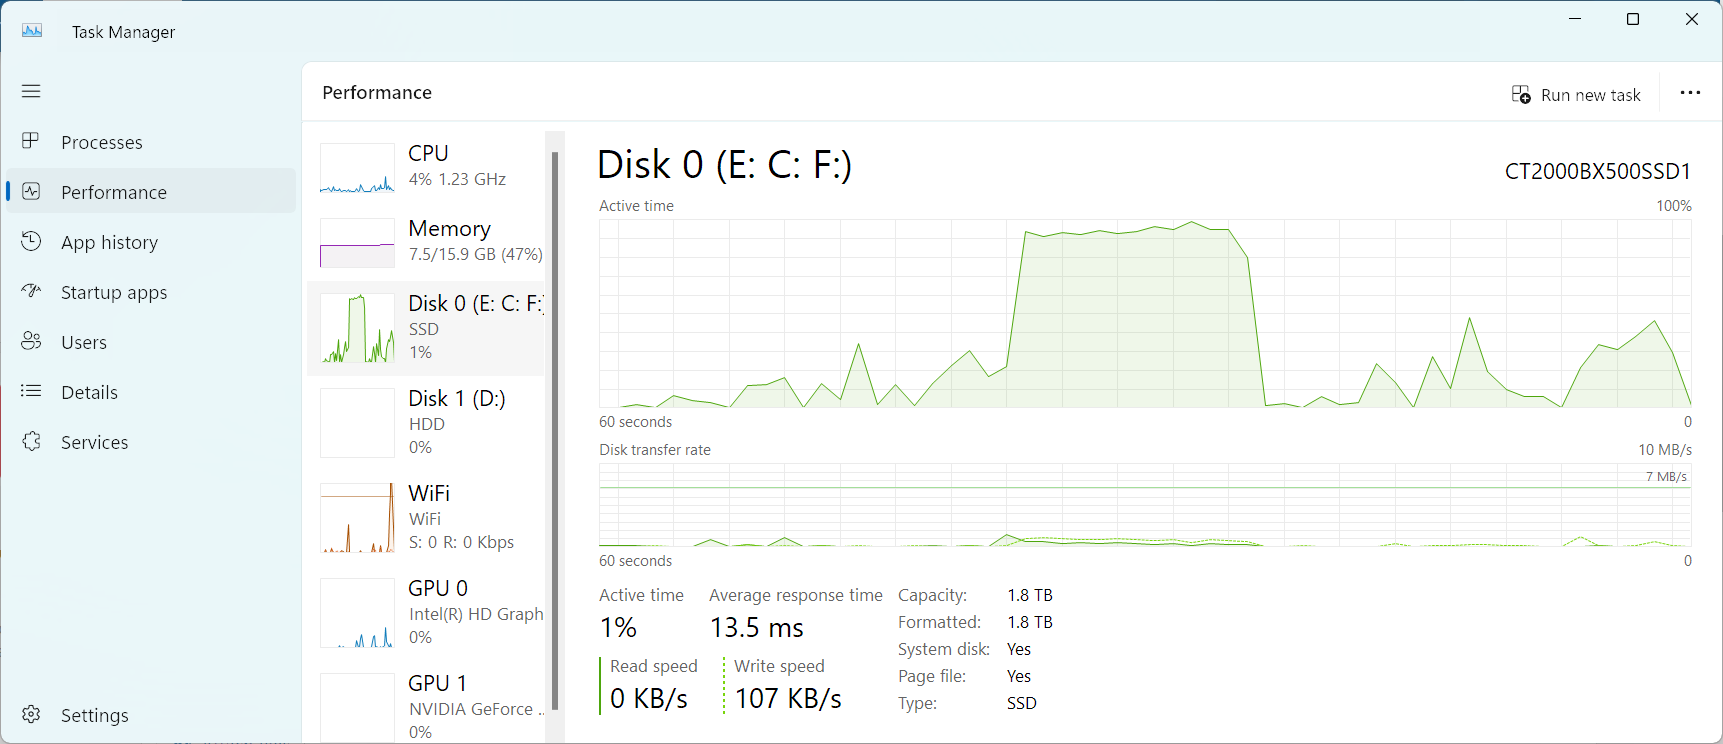The width and height of the screenshot is (1723, 744).
Task: Click the Details list icon
Action: [x=31, y=391]
